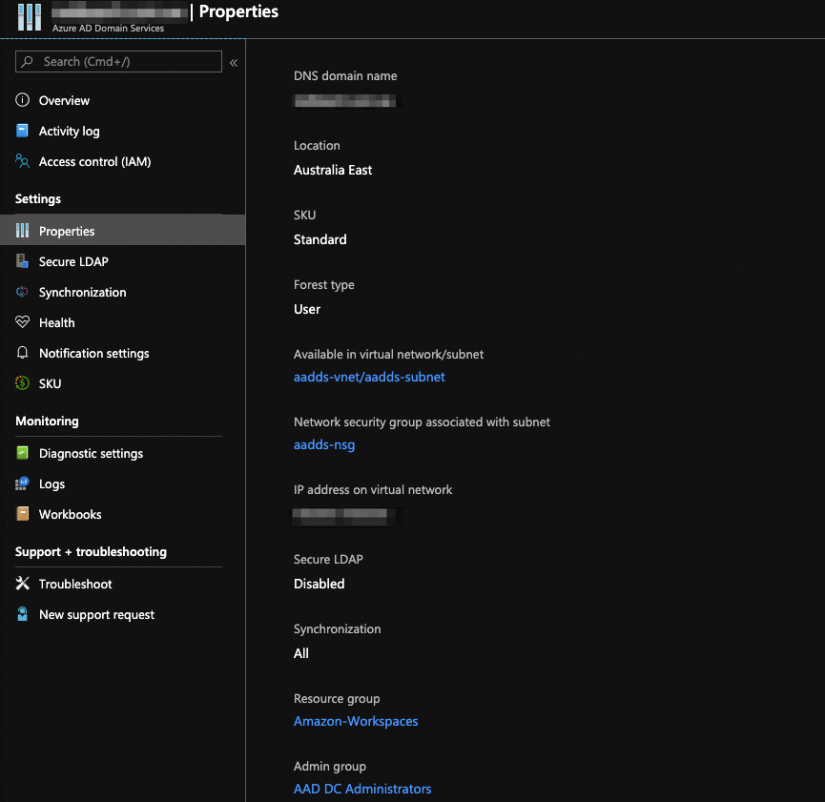
Task: Click the Settings section heading
Action: pyautogui.click(x=38, y=198)
